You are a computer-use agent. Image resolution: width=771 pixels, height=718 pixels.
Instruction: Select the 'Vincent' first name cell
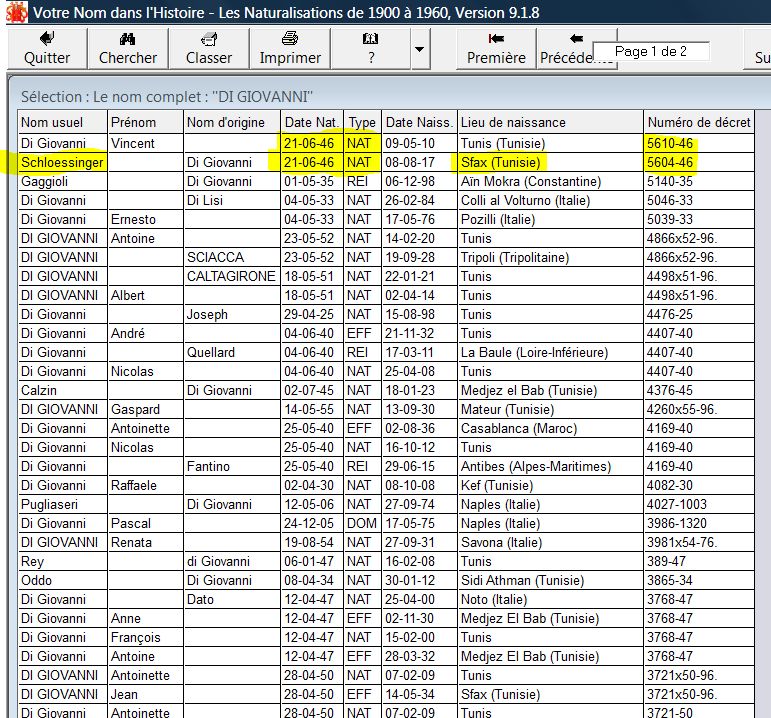[x=145, y=144]
